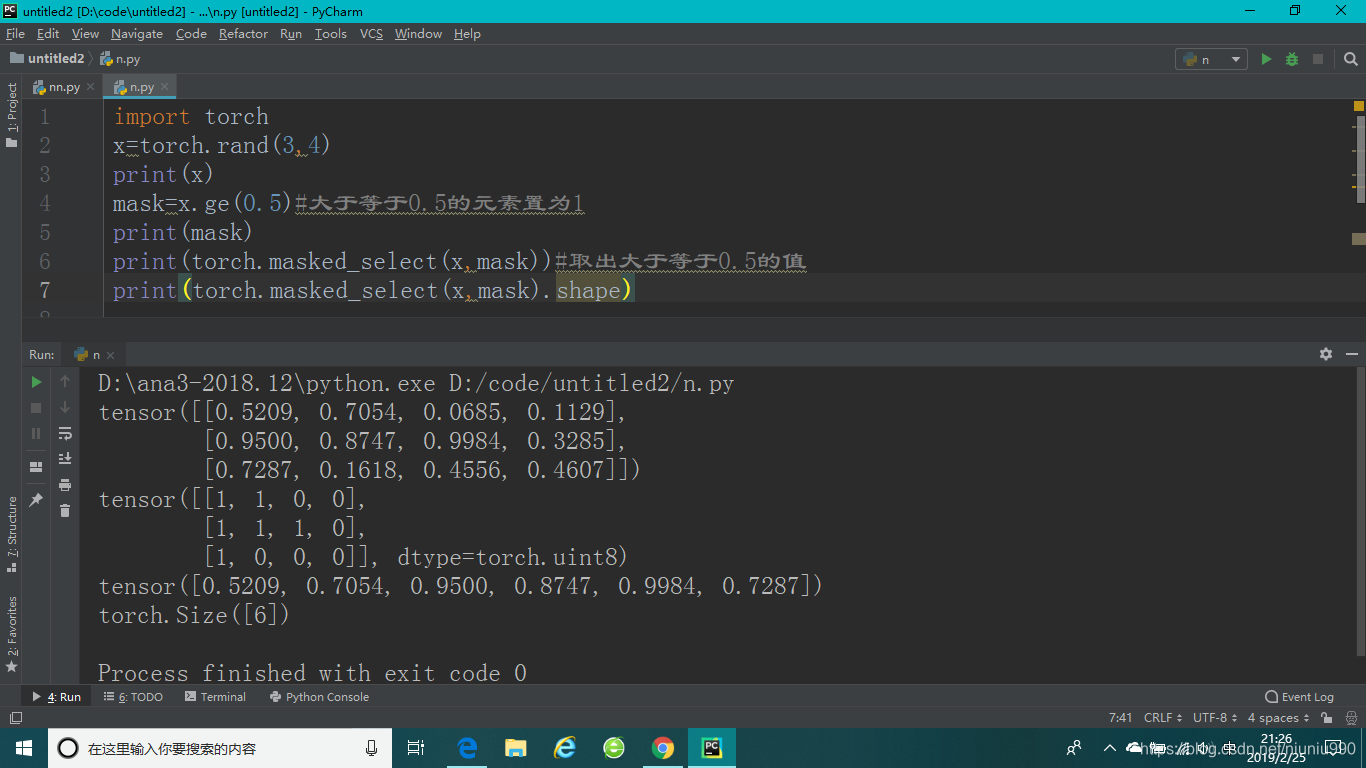Viewport: 1366px width, 768px height.
Task: Change line separator CRLF in status bar
Action: tap(1162, 718)
